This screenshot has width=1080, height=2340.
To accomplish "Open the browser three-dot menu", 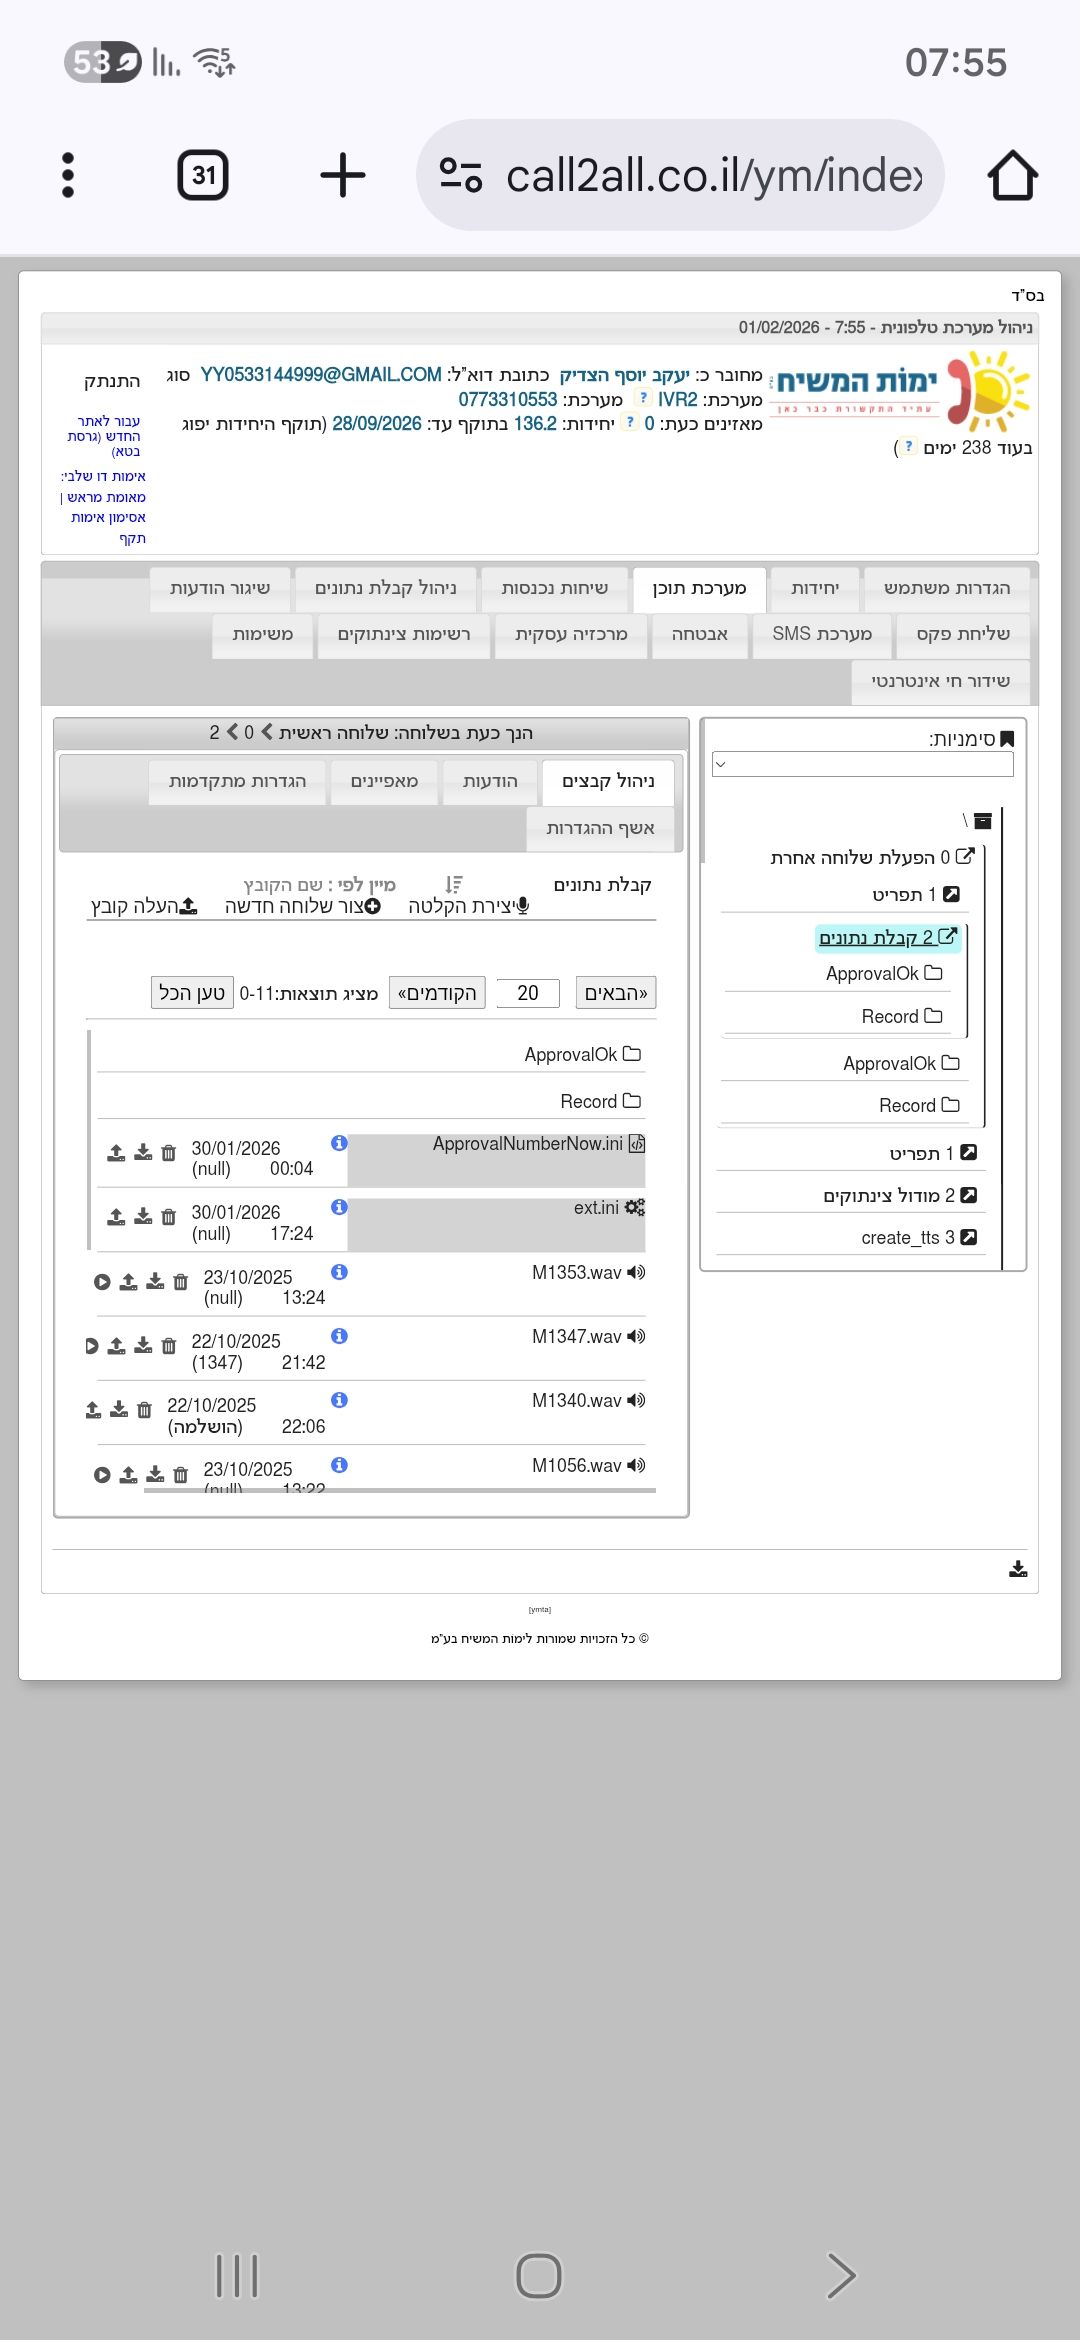I will tap(68, 176).
